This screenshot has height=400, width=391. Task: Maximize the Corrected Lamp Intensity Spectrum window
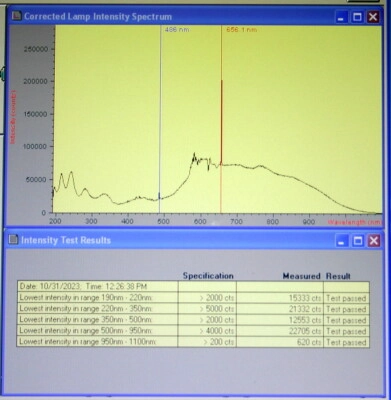tap(357, 17)
